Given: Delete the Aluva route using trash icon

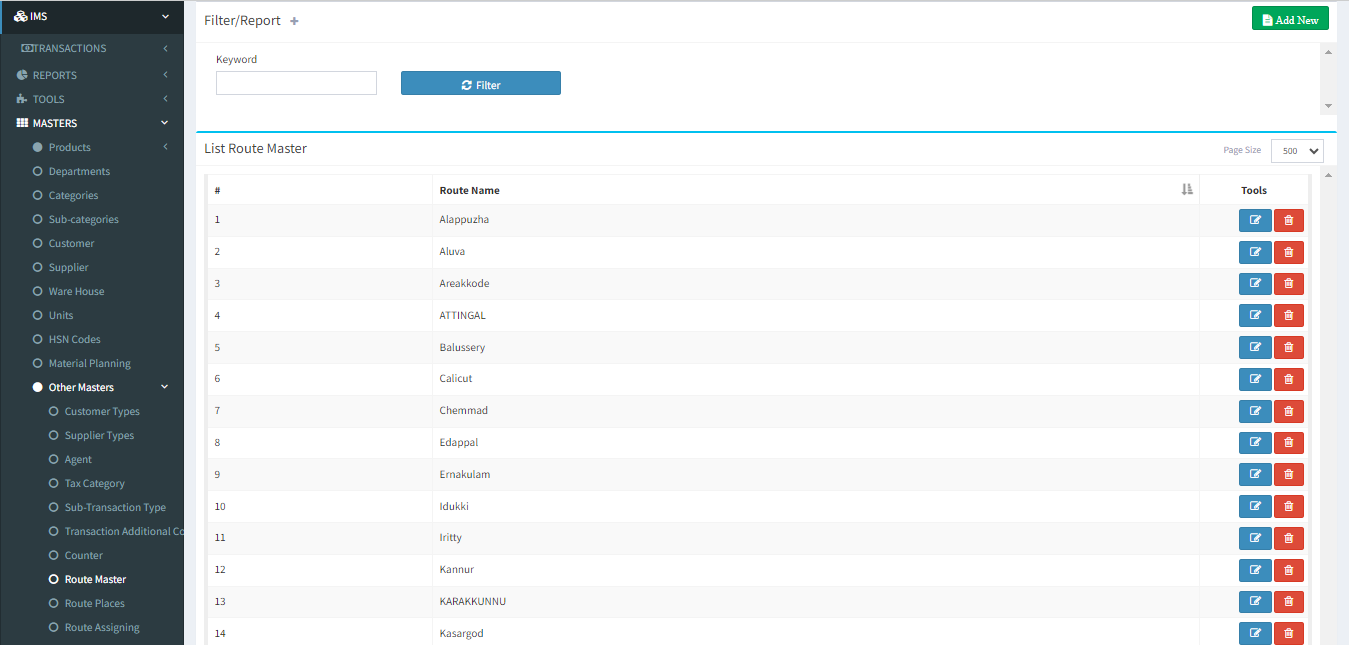Looking at the screenshot, I should (1288, 252).
